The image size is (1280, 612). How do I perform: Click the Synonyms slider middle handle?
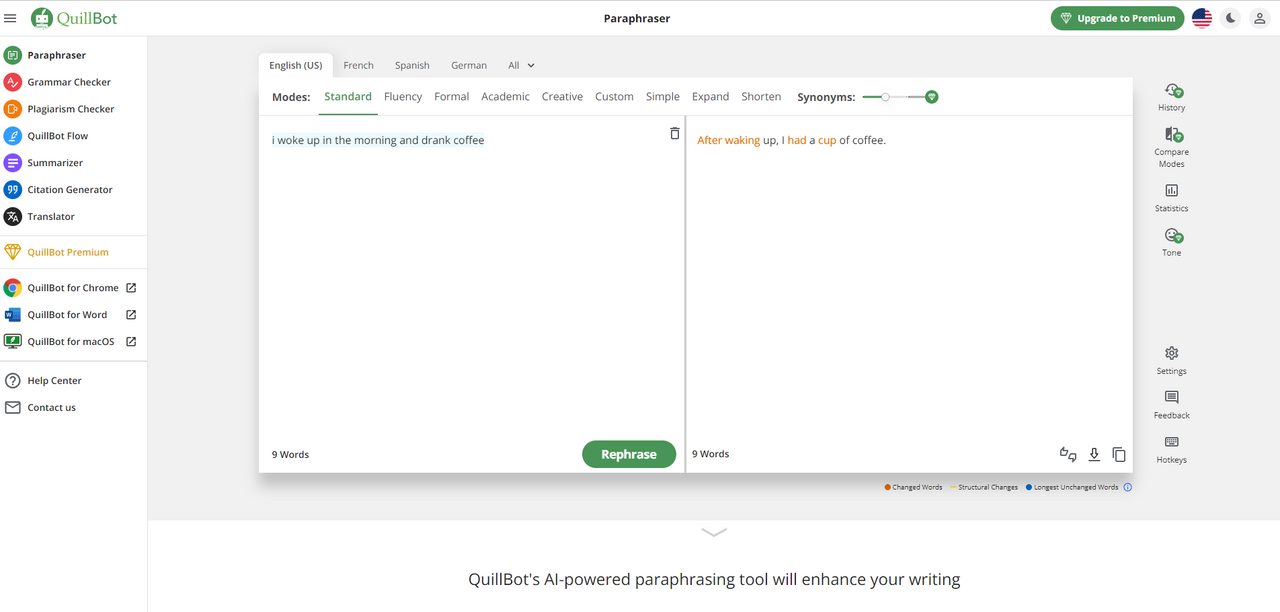(x=885, y=97)
